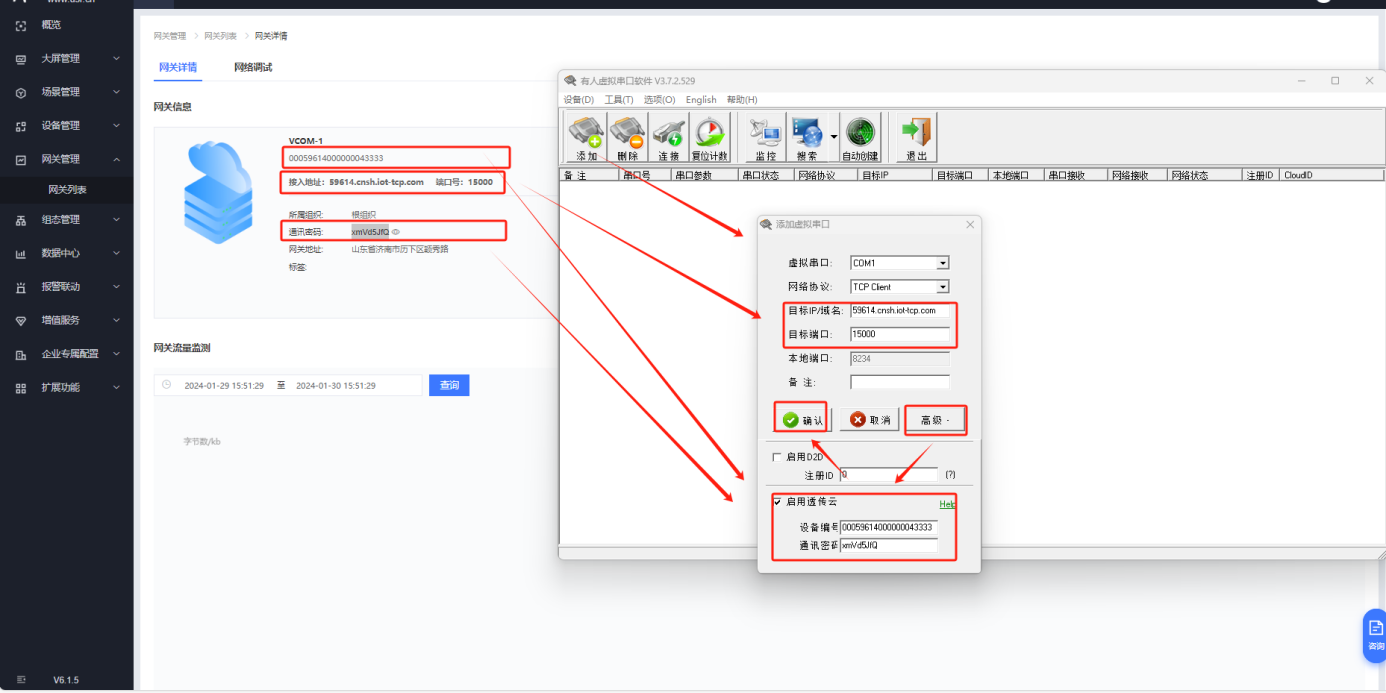Switch to the 网络调试 tab
The width and height of the screenshot is (1386, 693).
click(x=253, y=67)
